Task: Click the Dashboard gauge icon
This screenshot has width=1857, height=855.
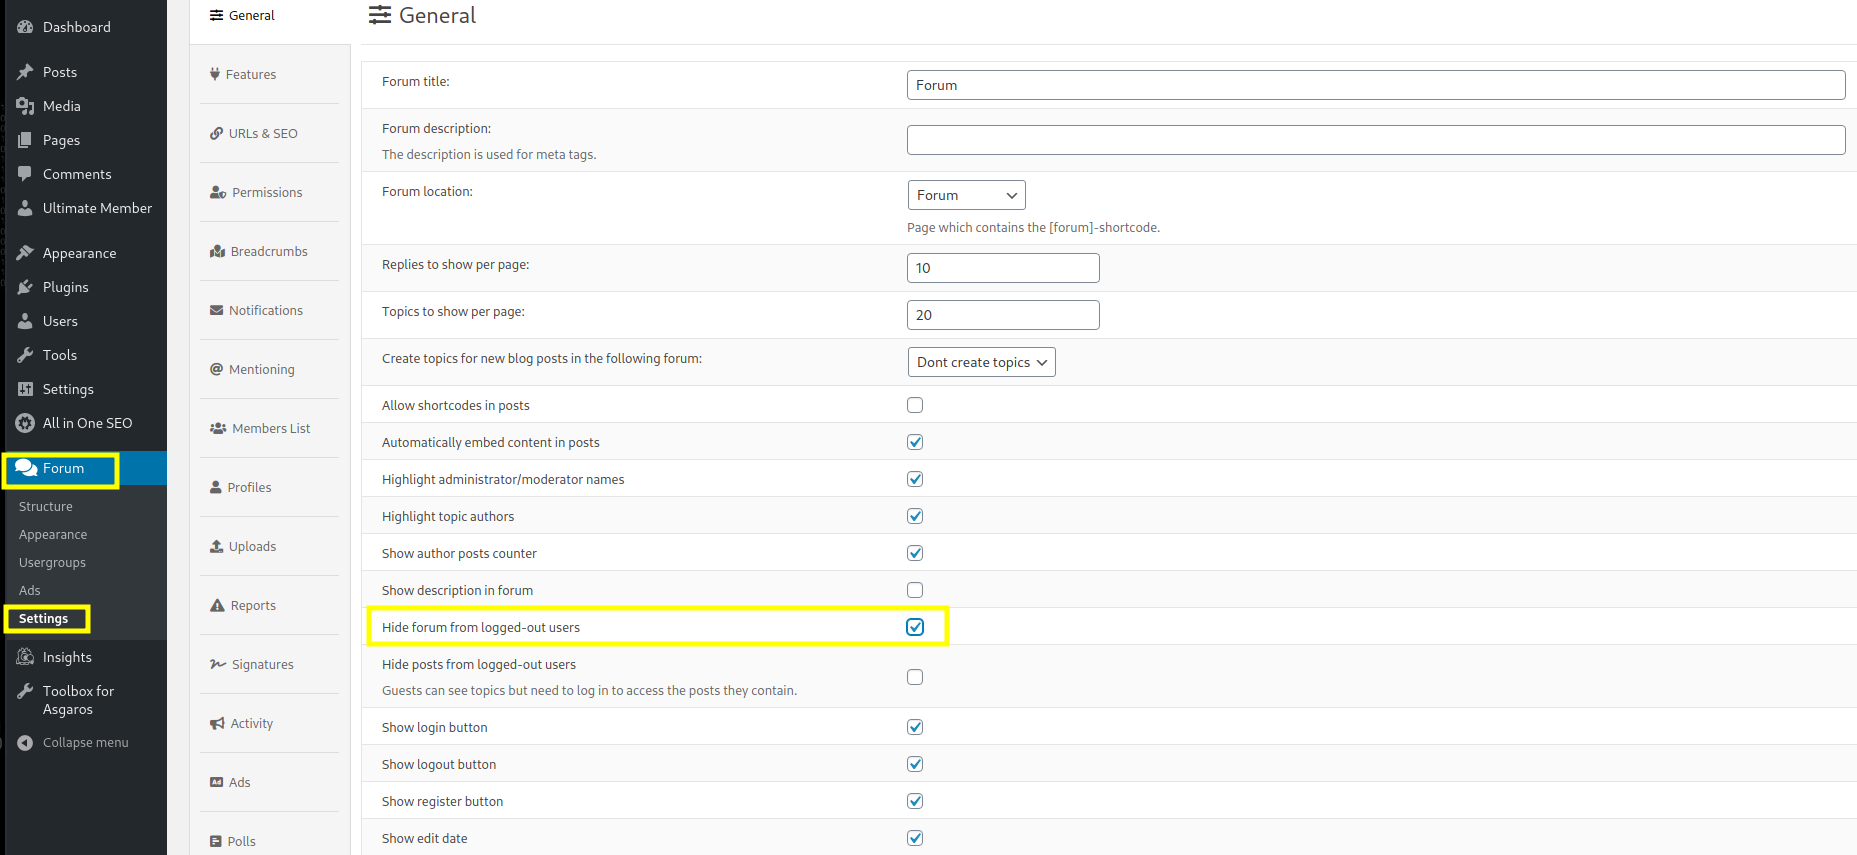Action: click(x=25, y=27)
